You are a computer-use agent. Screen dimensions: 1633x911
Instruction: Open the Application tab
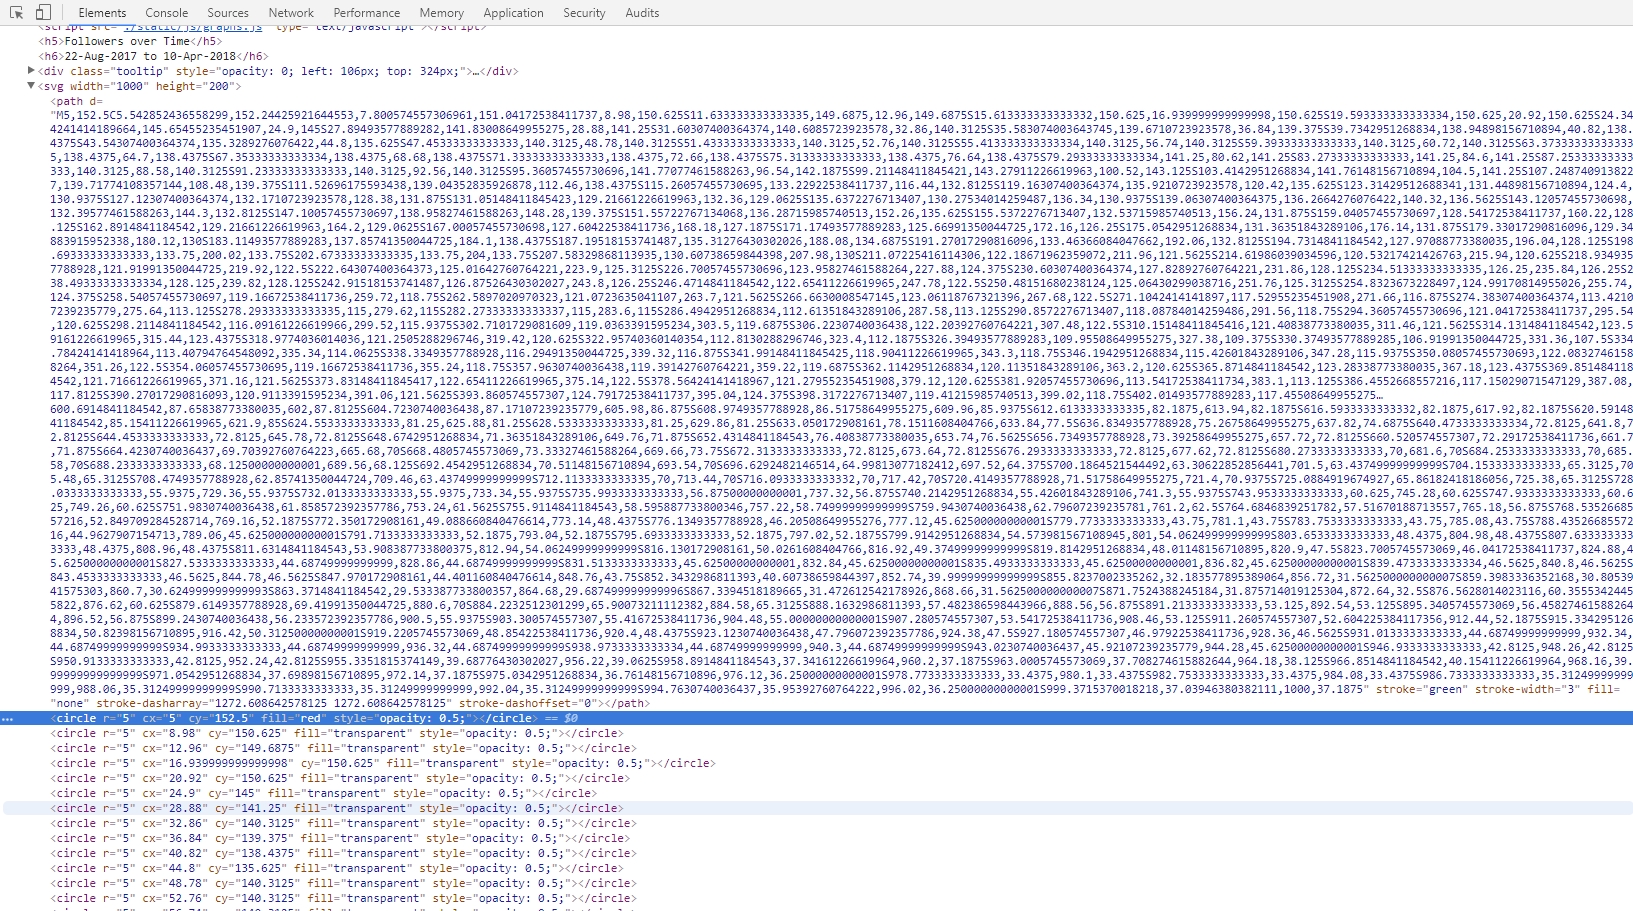pyautogui.click(x=513, y=13)
